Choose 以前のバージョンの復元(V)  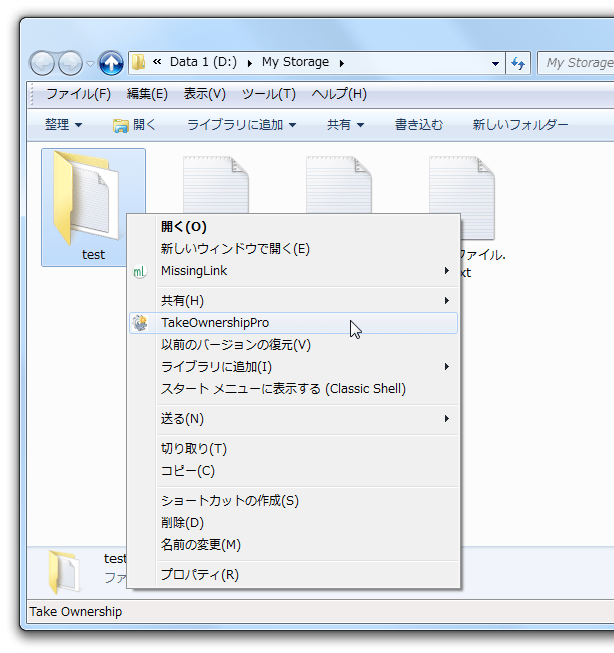tap(293, 345)
